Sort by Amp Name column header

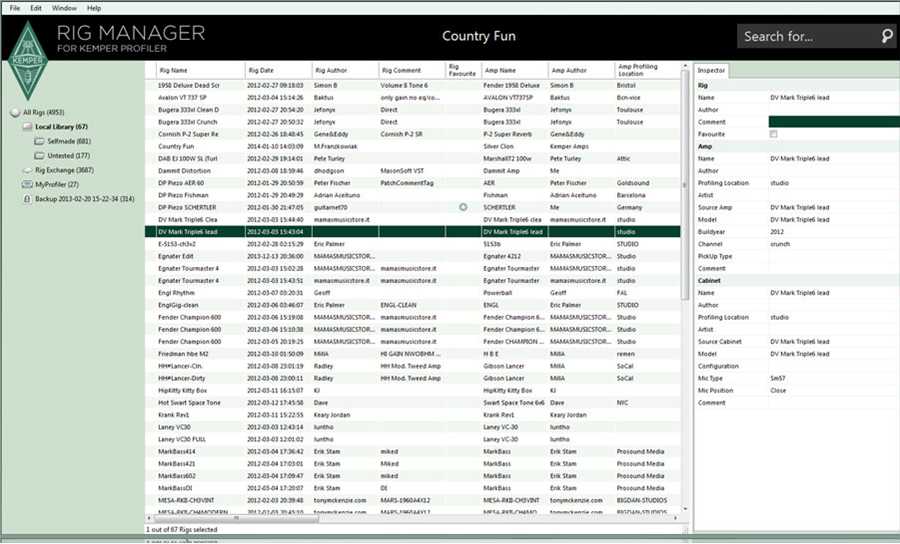515,71
